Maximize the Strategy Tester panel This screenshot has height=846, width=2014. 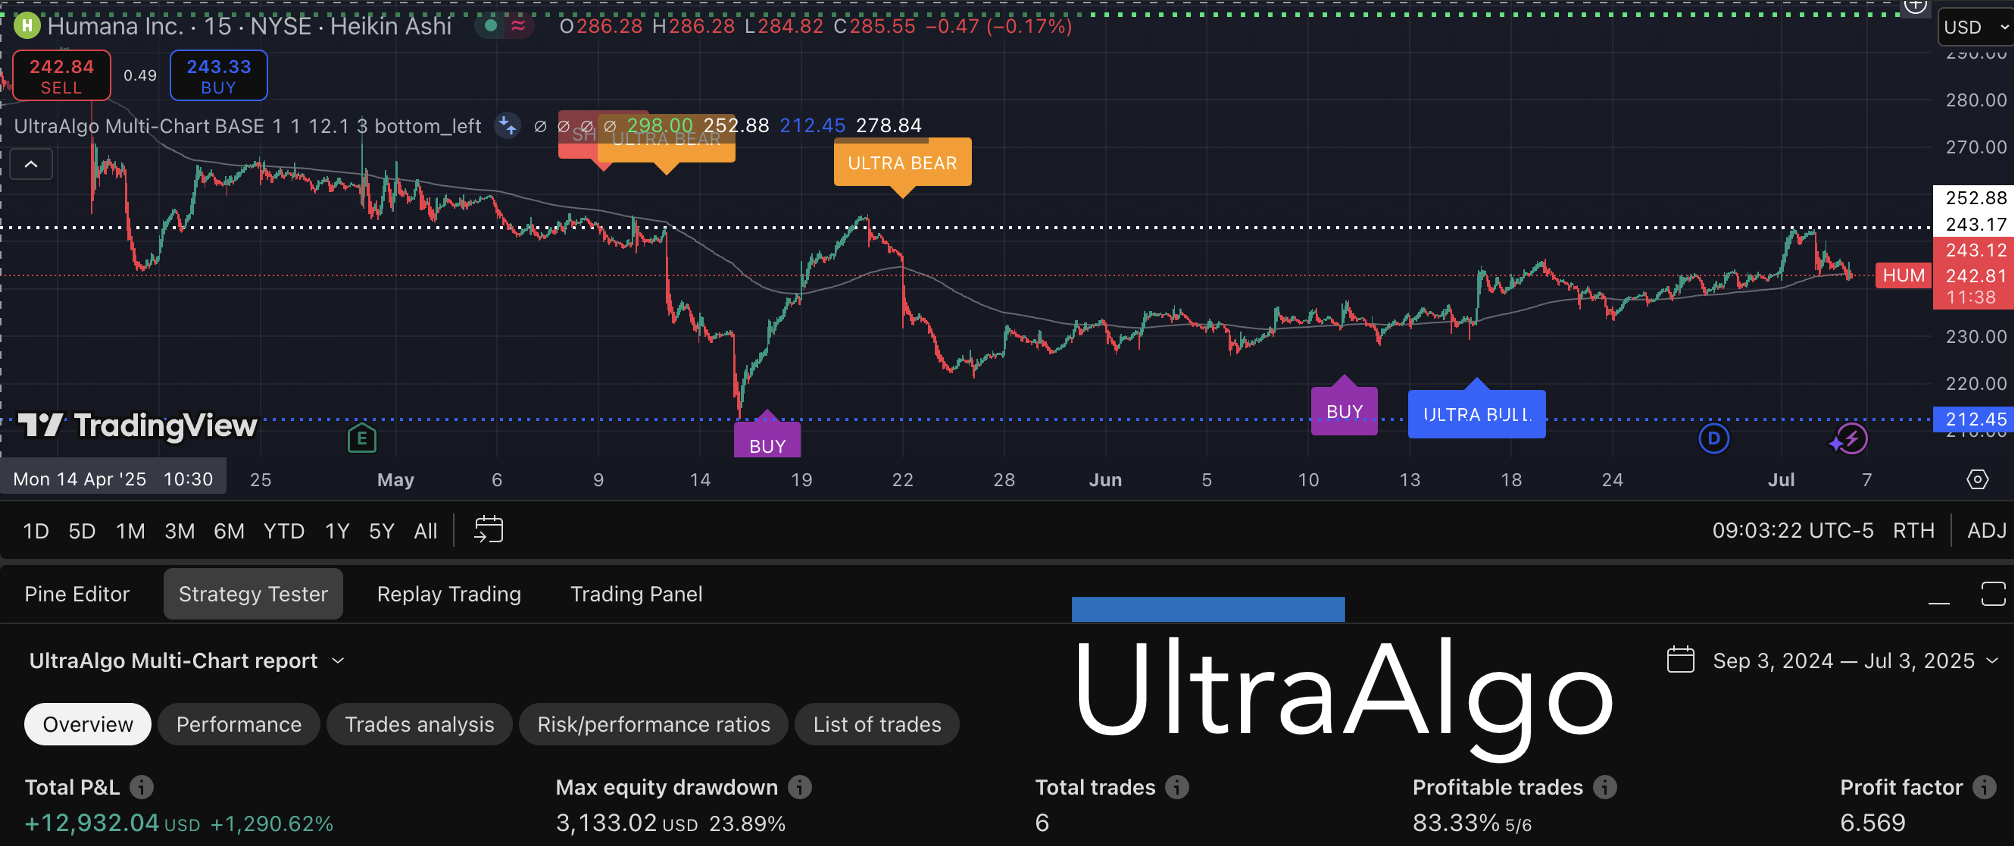point(1993,594)
